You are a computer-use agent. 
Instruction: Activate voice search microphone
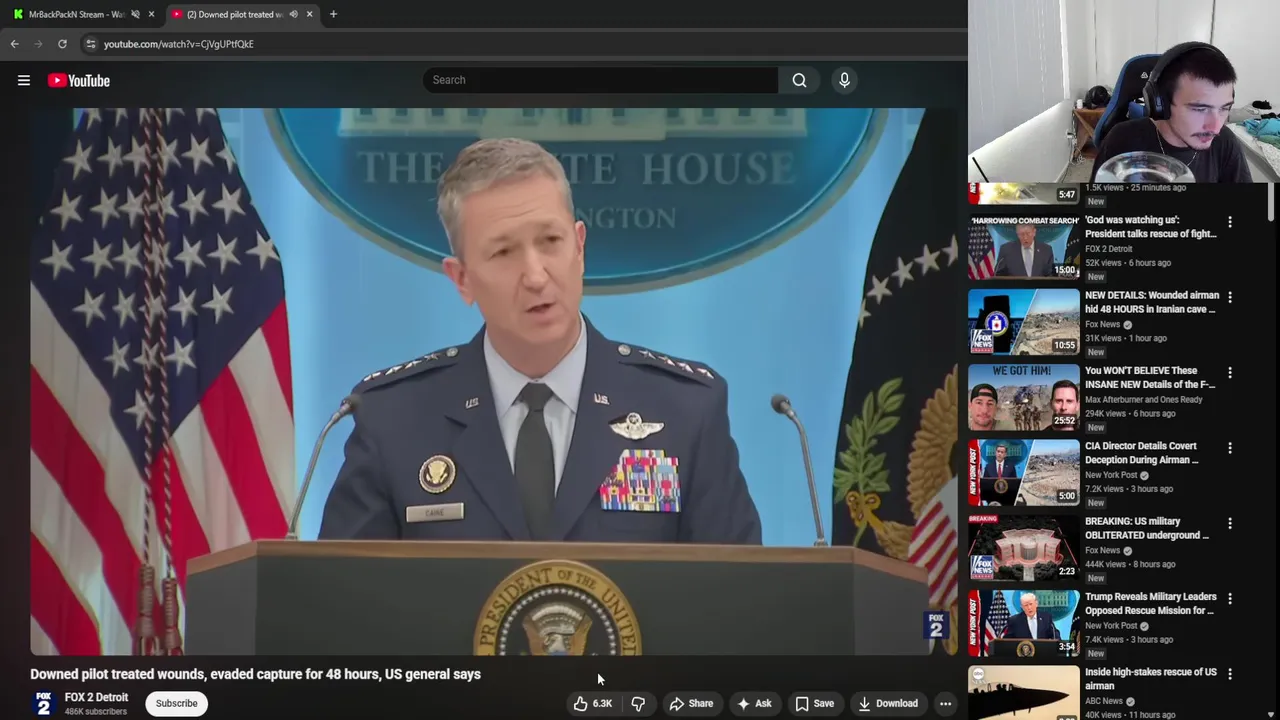(x=844, y=80)
